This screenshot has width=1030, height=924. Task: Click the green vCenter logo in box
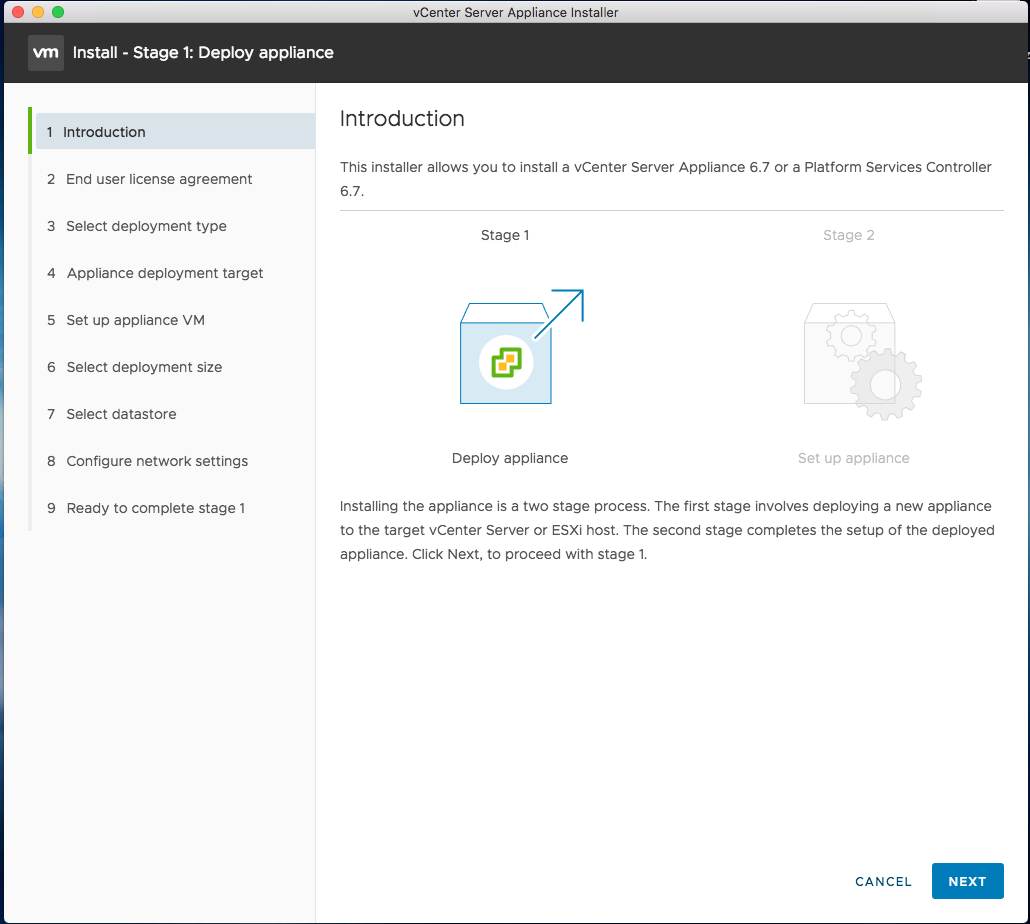[x=506, y=362]
